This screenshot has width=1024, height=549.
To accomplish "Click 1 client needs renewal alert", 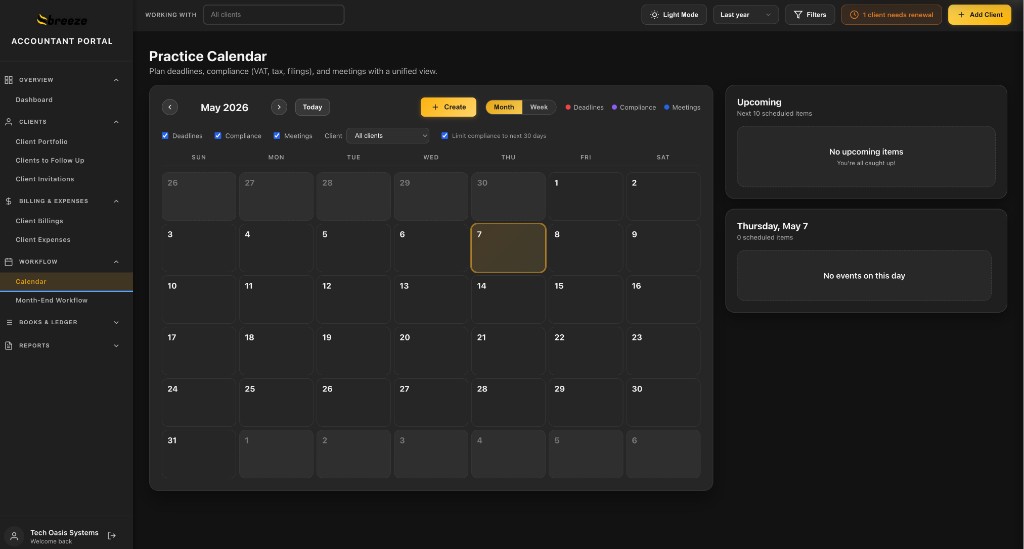I will pos(891,14).
